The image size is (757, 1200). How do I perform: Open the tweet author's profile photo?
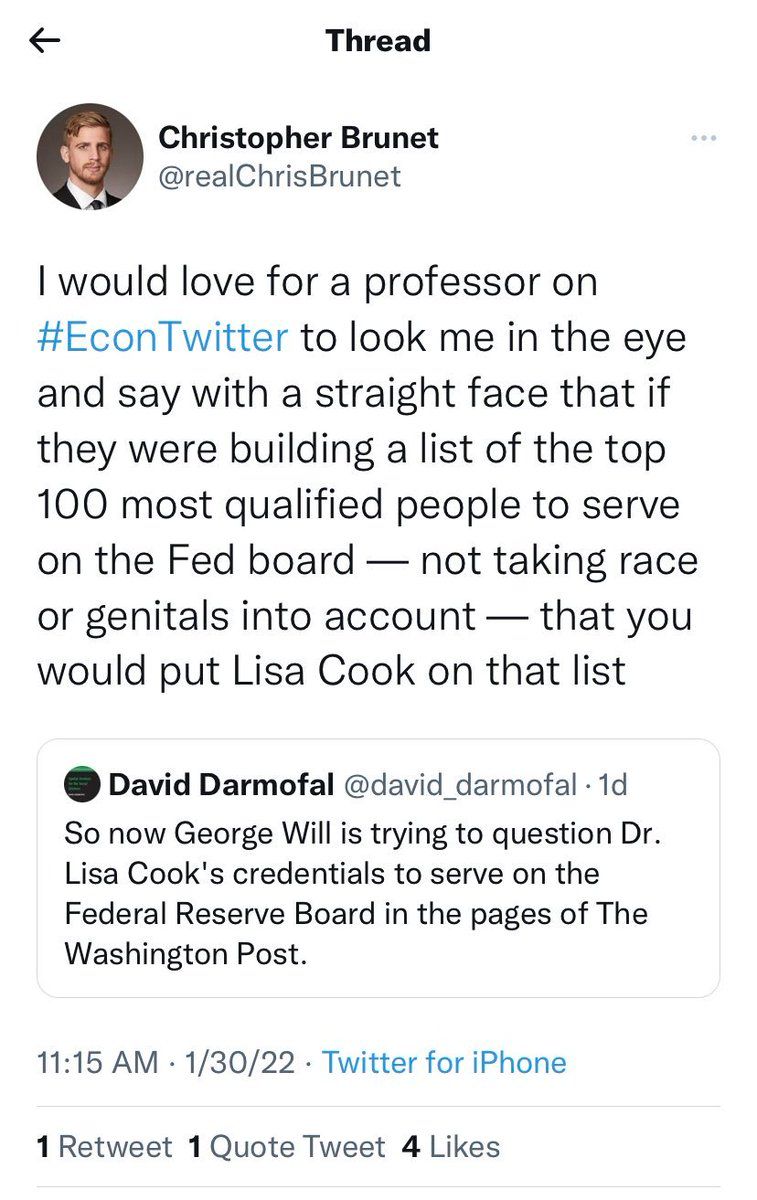(x=90, y=157)
